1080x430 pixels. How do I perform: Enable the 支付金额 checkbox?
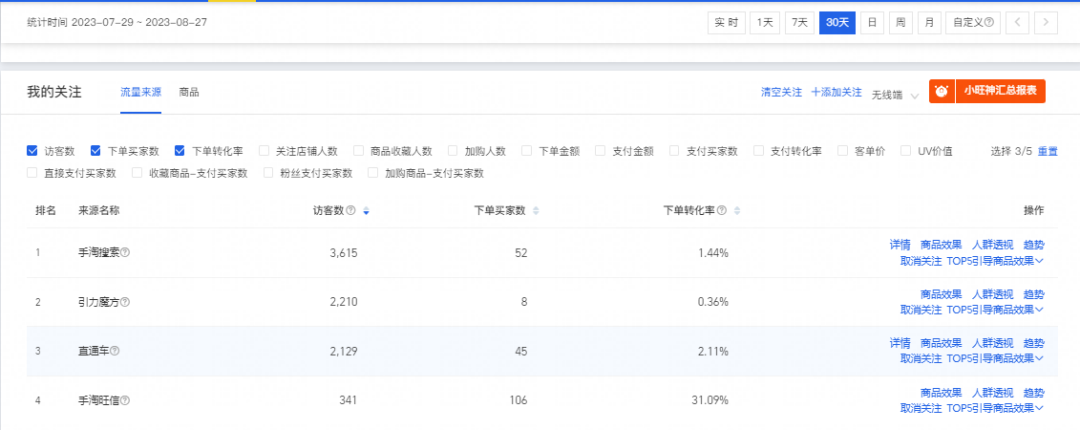[601, 151]
